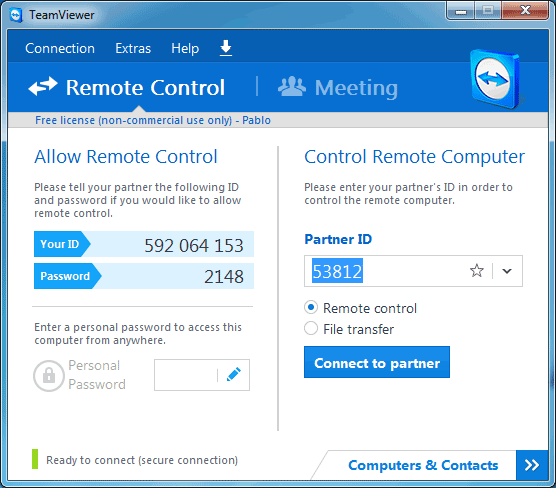This screenshot has height=488, width=556.
Task: Click the Control Remote Computer heading
Action: [x=415, y=157]
